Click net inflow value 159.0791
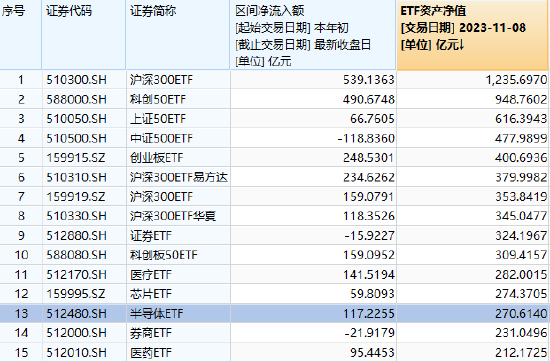 coord(369,197)
